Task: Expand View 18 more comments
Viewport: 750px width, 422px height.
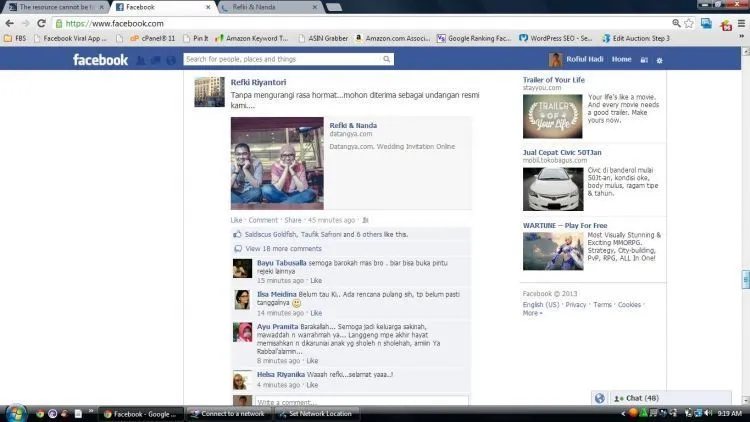Action: pos(283,249)
